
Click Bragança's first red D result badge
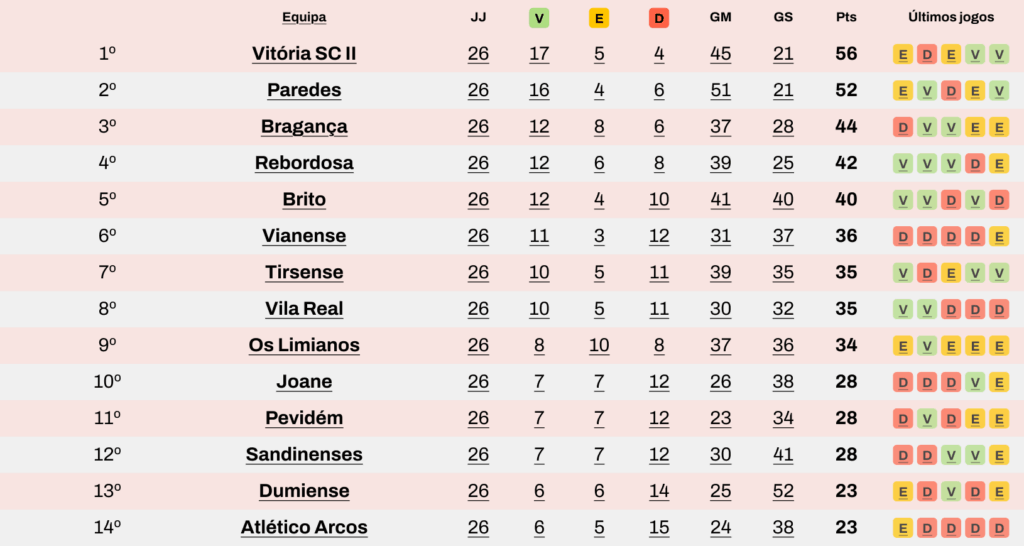pos(903,127)
